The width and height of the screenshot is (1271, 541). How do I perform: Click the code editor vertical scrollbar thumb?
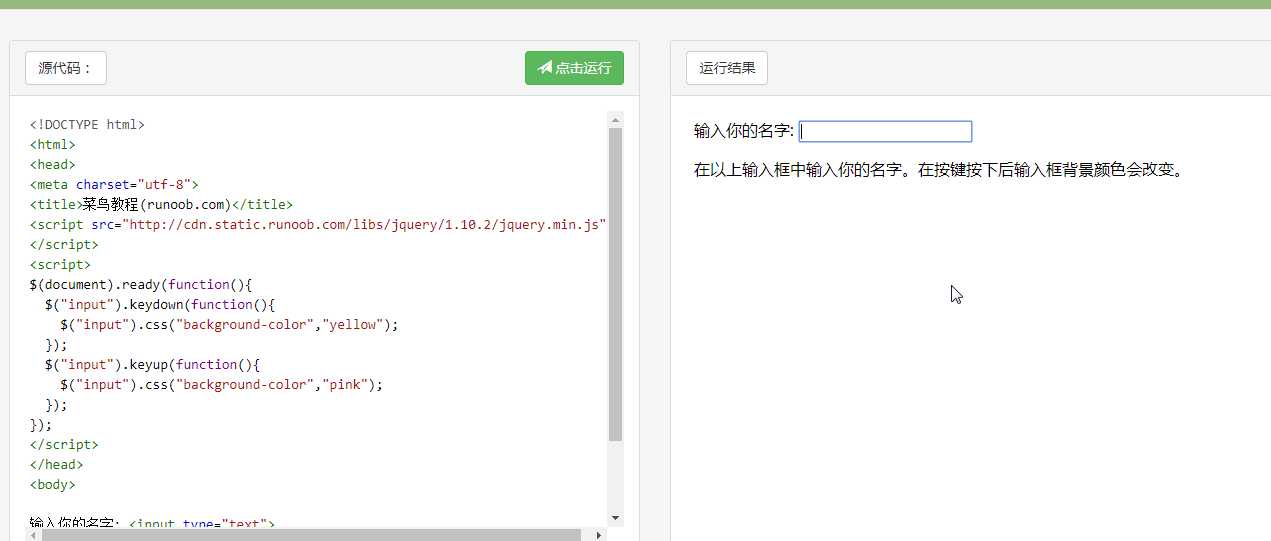click(x=615, y=284)
